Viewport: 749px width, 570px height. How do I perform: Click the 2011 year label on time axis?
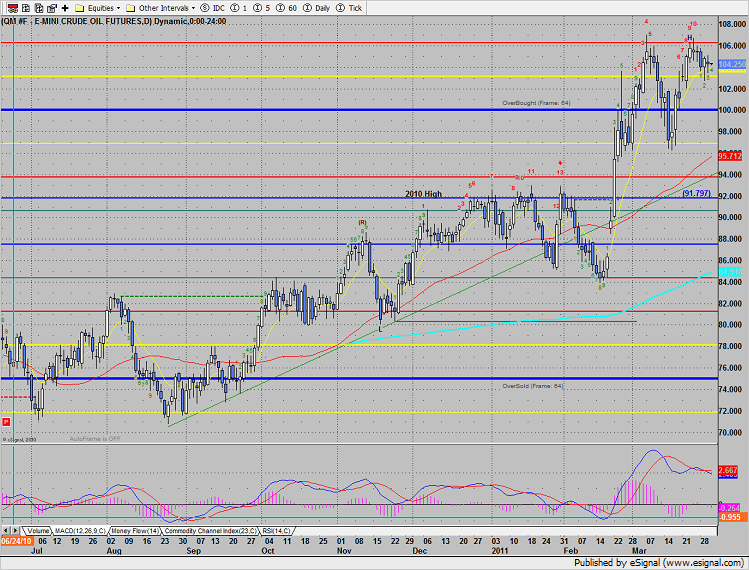tap(500, 551)
